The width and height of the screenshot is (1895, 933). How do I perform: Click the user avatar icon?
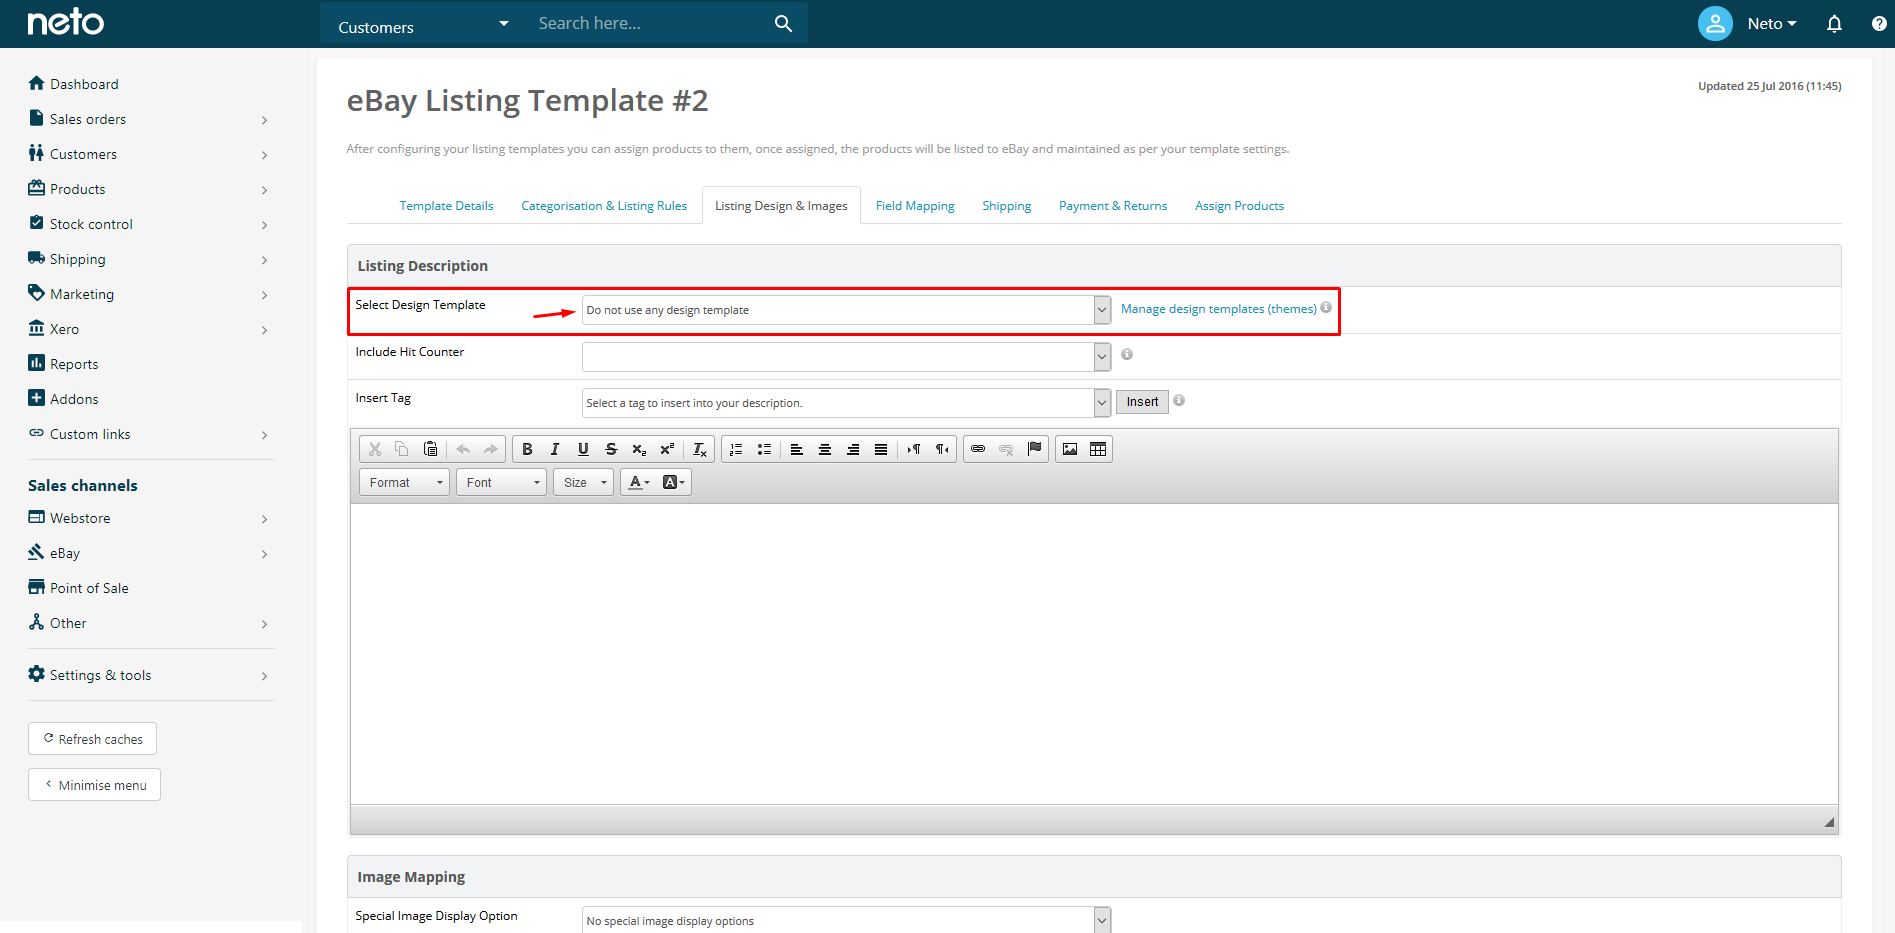(1715, 23)
